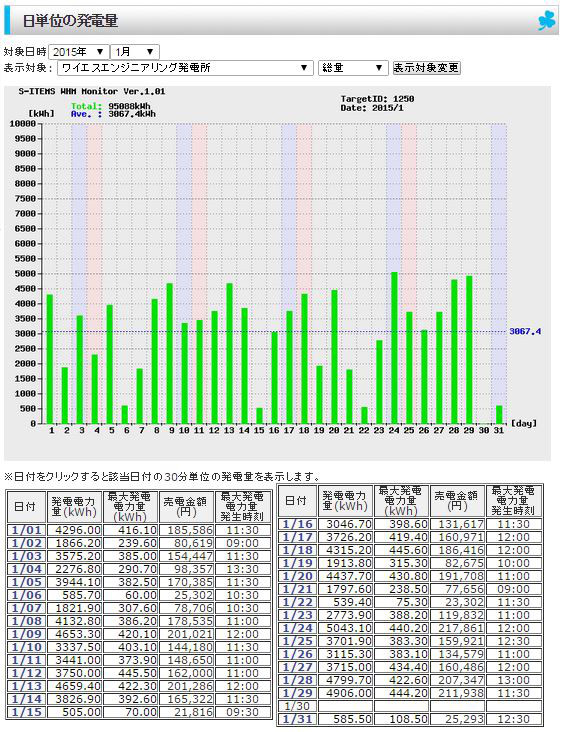This screenshot has width=565, height=732.
Task: Open the 1/27 date link
Action: click(x=297, y=667)
